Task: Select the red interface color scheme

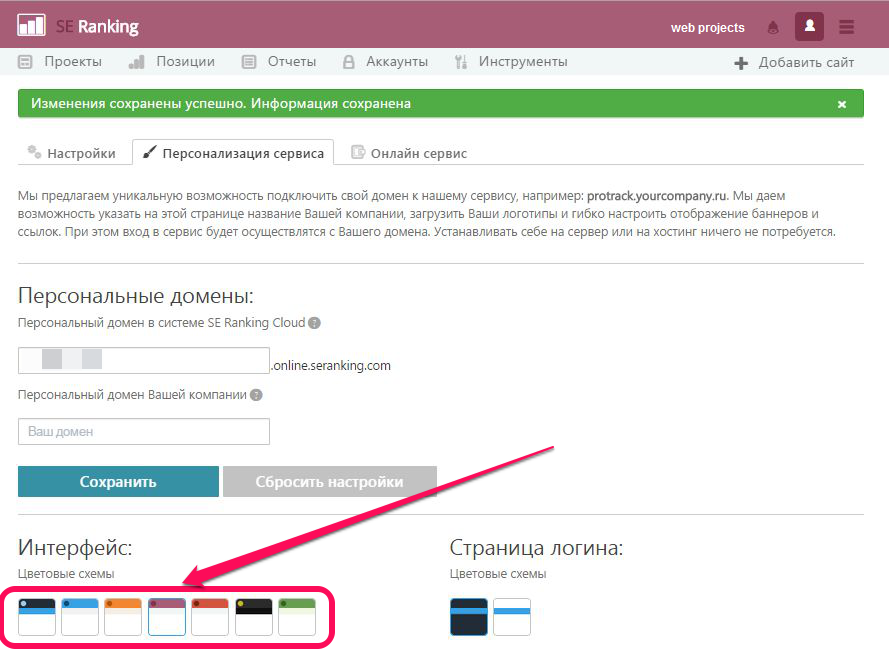Action: click(x=210, y=617)
